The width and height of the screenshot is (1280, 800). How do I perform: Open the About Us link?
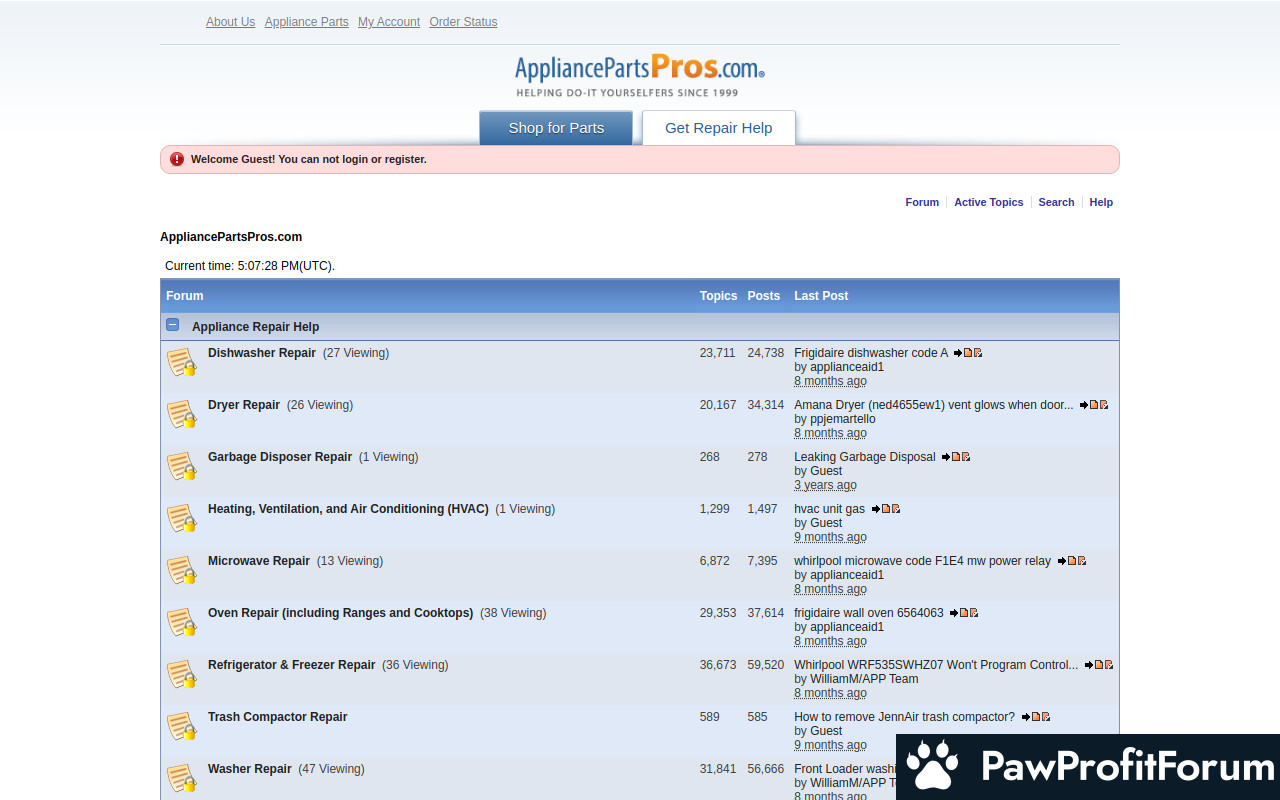(230, 22)
